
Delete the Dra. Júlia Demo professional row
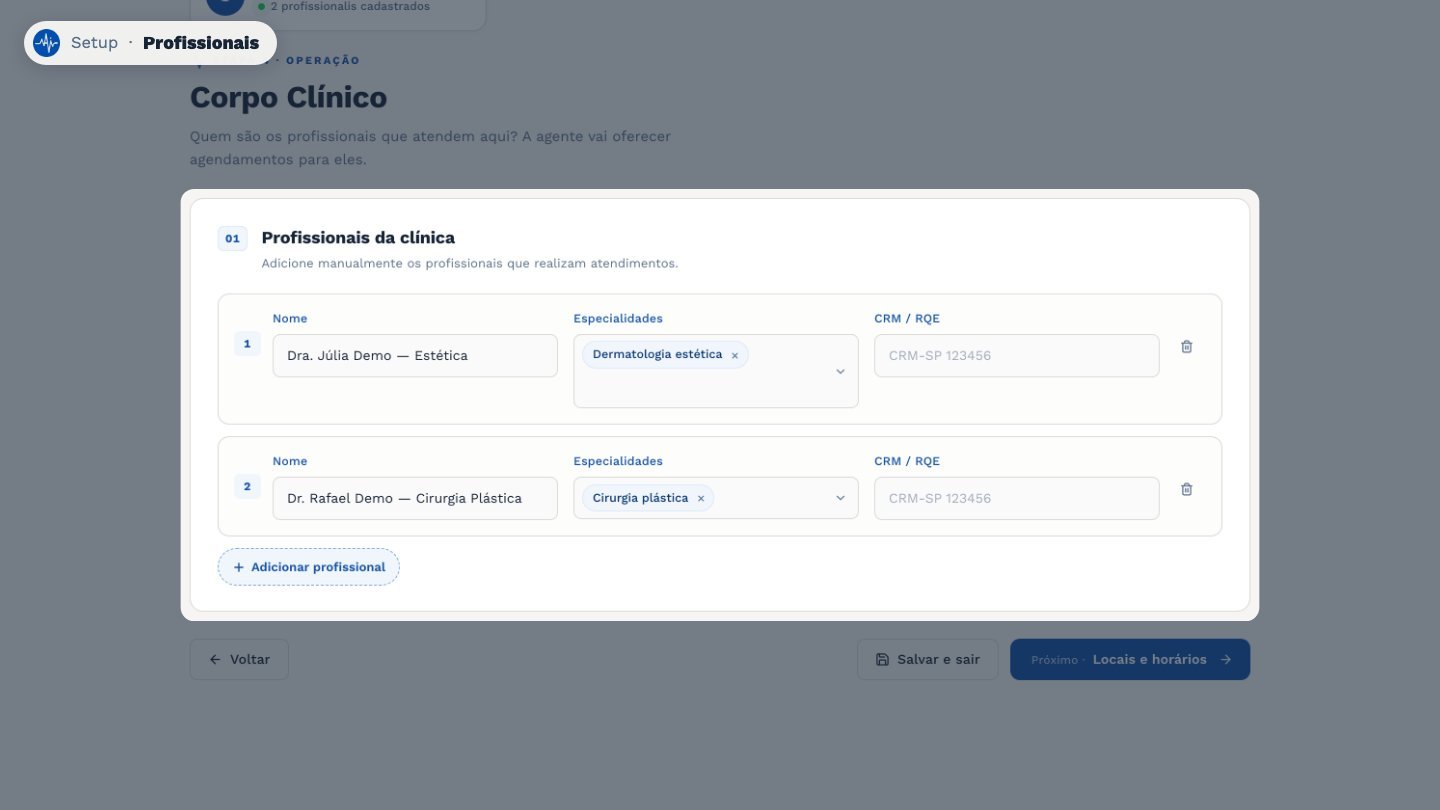point(1186,346)
